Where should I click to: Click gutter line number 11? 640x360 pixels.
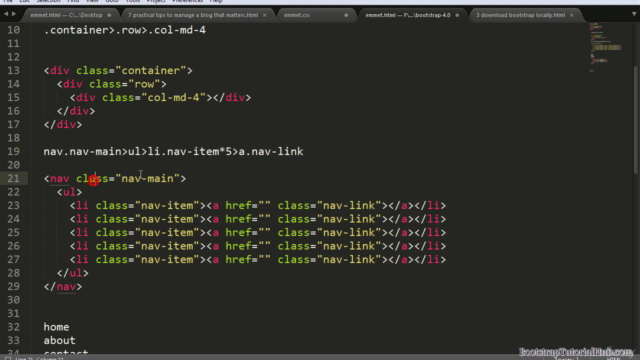[13, 44]
